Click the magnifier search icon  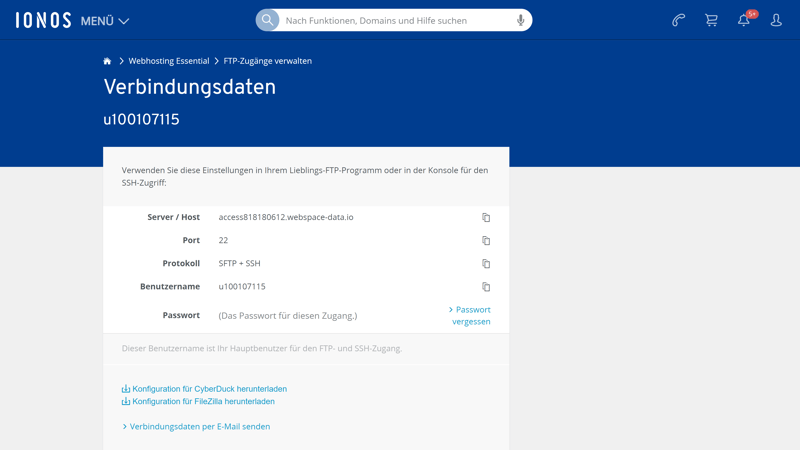click(268, 20)
